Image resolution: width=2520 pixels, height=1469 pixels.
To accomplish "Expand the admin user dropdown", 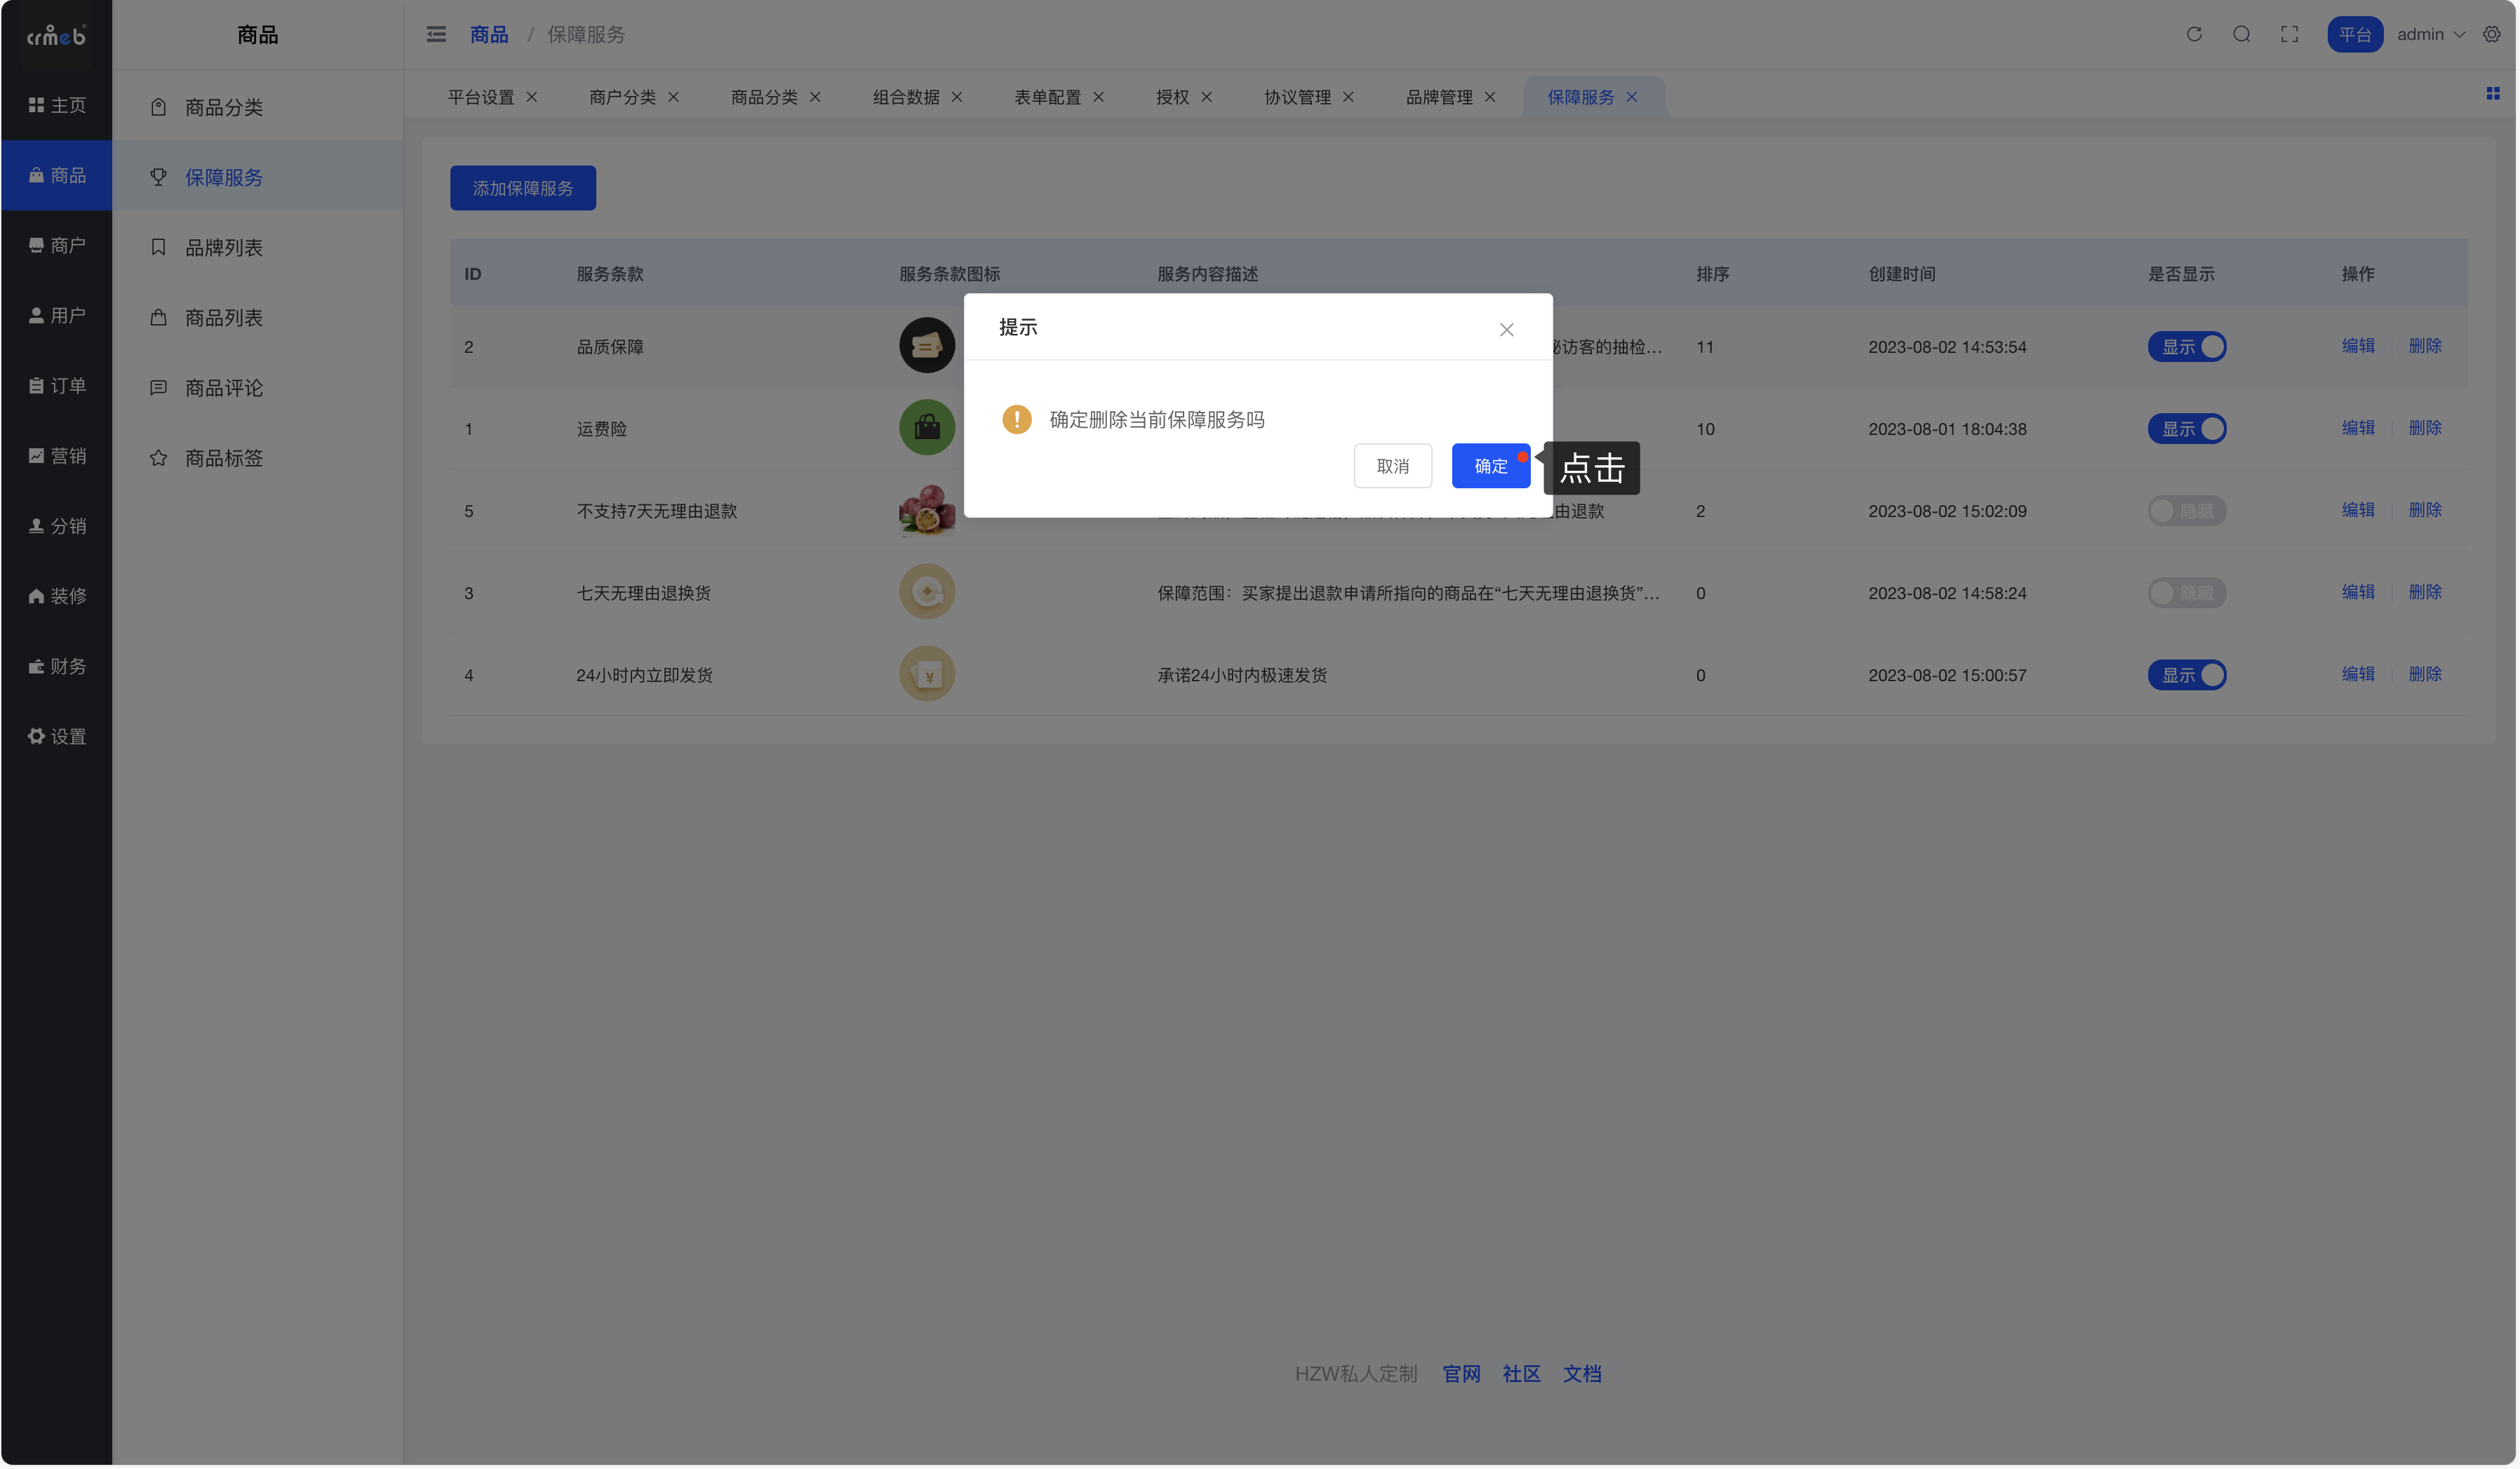I will [x=2430, y=34].
